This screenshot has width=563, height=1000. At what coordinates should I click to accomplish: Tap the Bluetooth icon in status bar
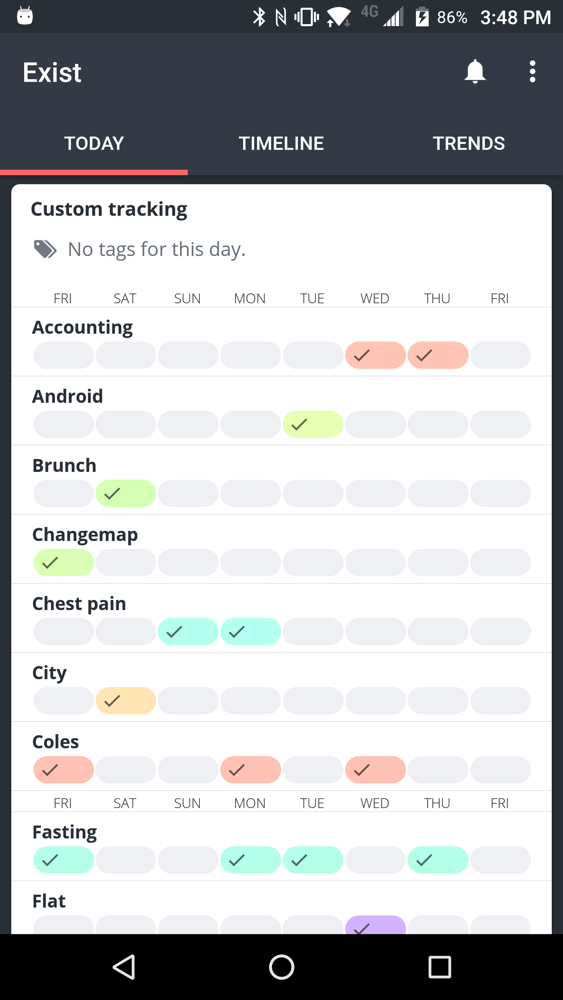[x=259, y=17]
